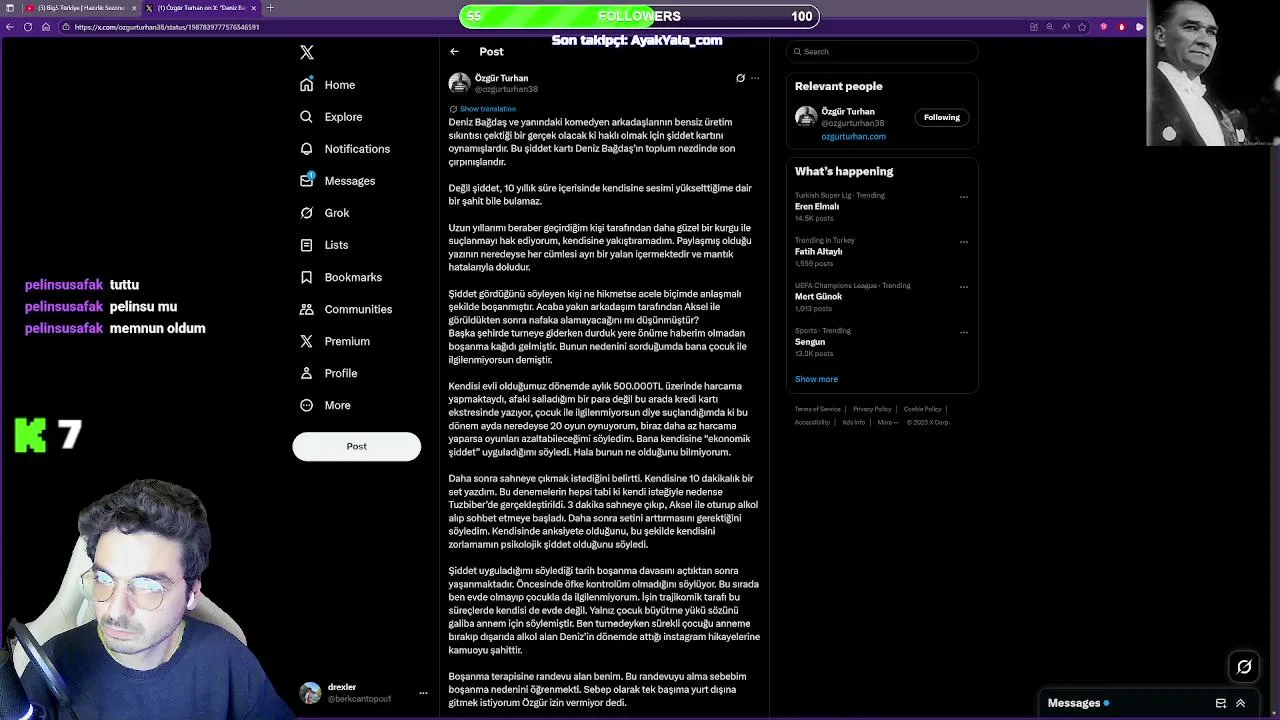This screenshot has width=1280, height=720.
Task: Open the Lists icon in sidebar
Action: (307, 245)
